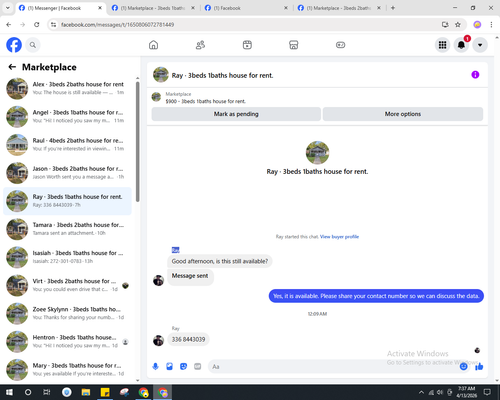
Task: Open Alex 3beds 2baths conversation
Action: (67, 88)
